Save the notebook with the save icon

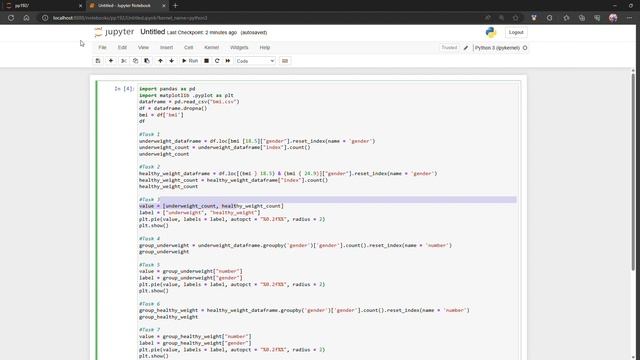coord(98,61)
